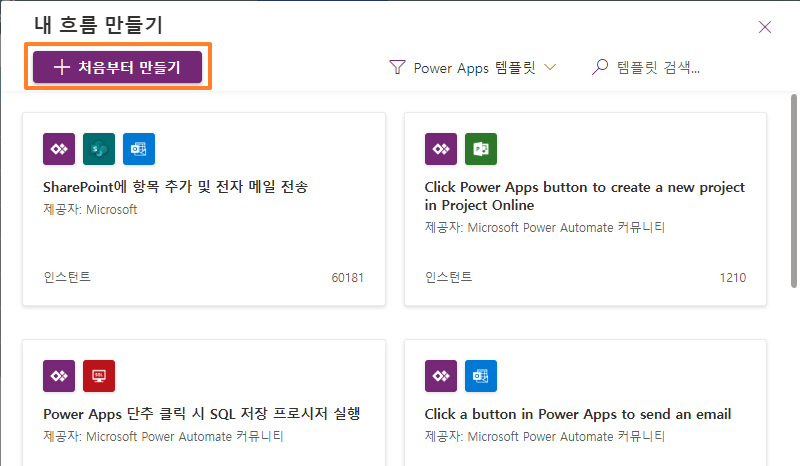Open the Power Apps 템플릿 filter dropdown
This screenshot has width=800, height=466.
[472, 67]
